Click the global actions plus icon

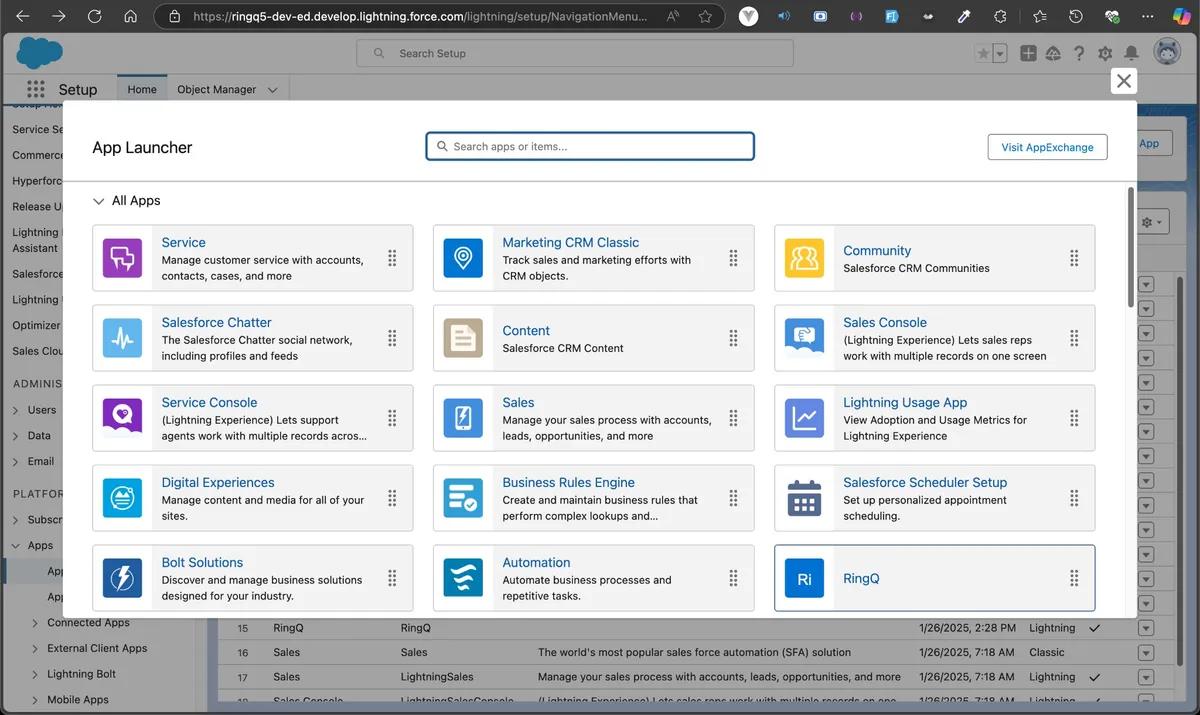point(1028,53)
